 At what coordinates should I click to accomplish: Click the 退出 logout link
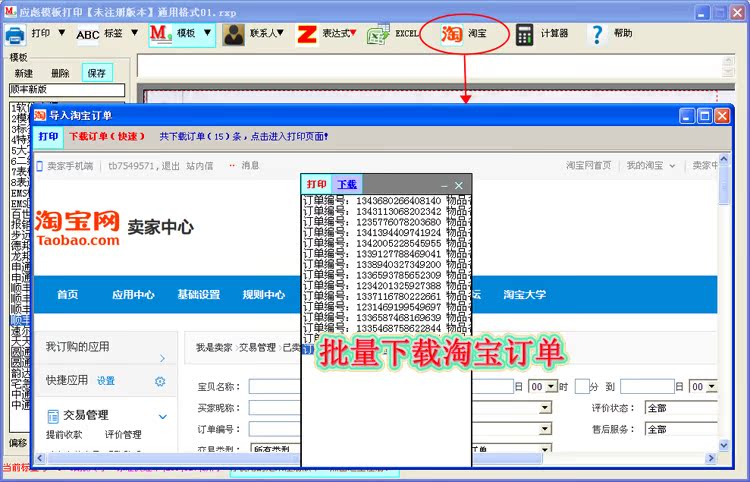tap(170, 166)
